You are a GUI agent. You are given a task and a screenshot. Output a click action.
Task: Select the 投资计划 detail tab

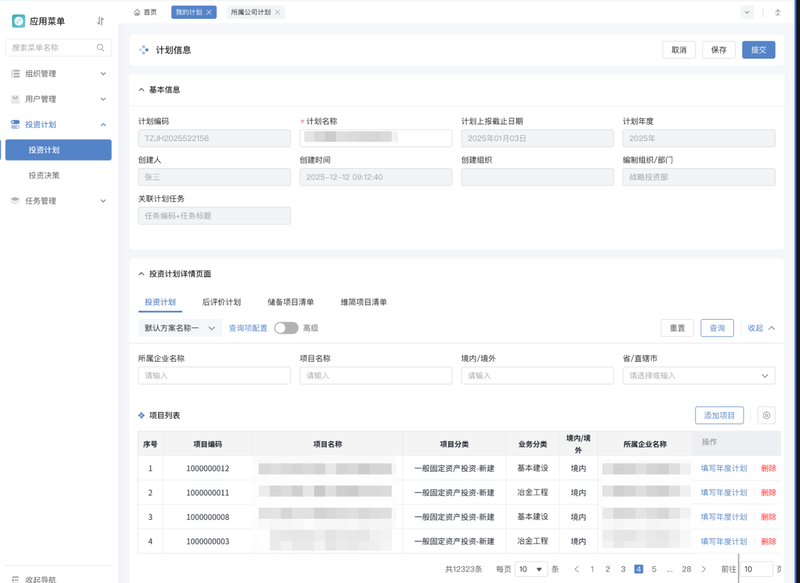pyautogui.click(x=160, y=302)
